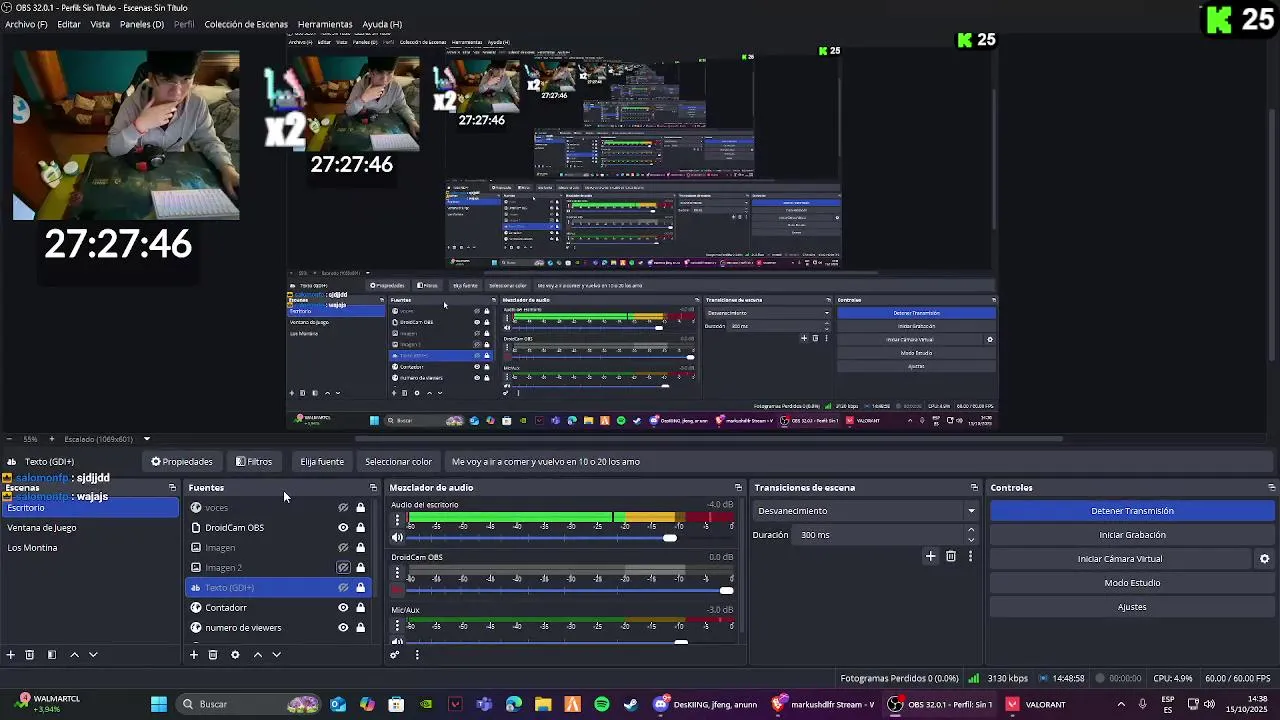The height and width of the screenshot is (720, 1280).
Task: Open the options dots for the DroidCam OBS audio
Action: (397, 573)
